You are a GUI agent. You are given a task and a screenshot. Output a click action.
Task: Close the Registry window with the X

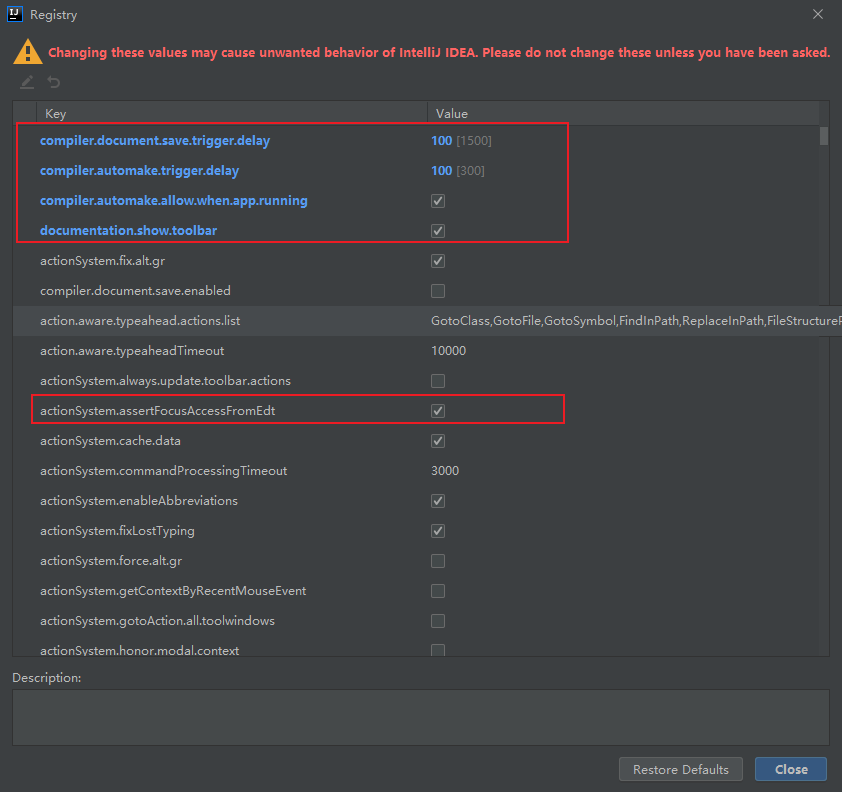pyautogui.click(x=818, y=14)
